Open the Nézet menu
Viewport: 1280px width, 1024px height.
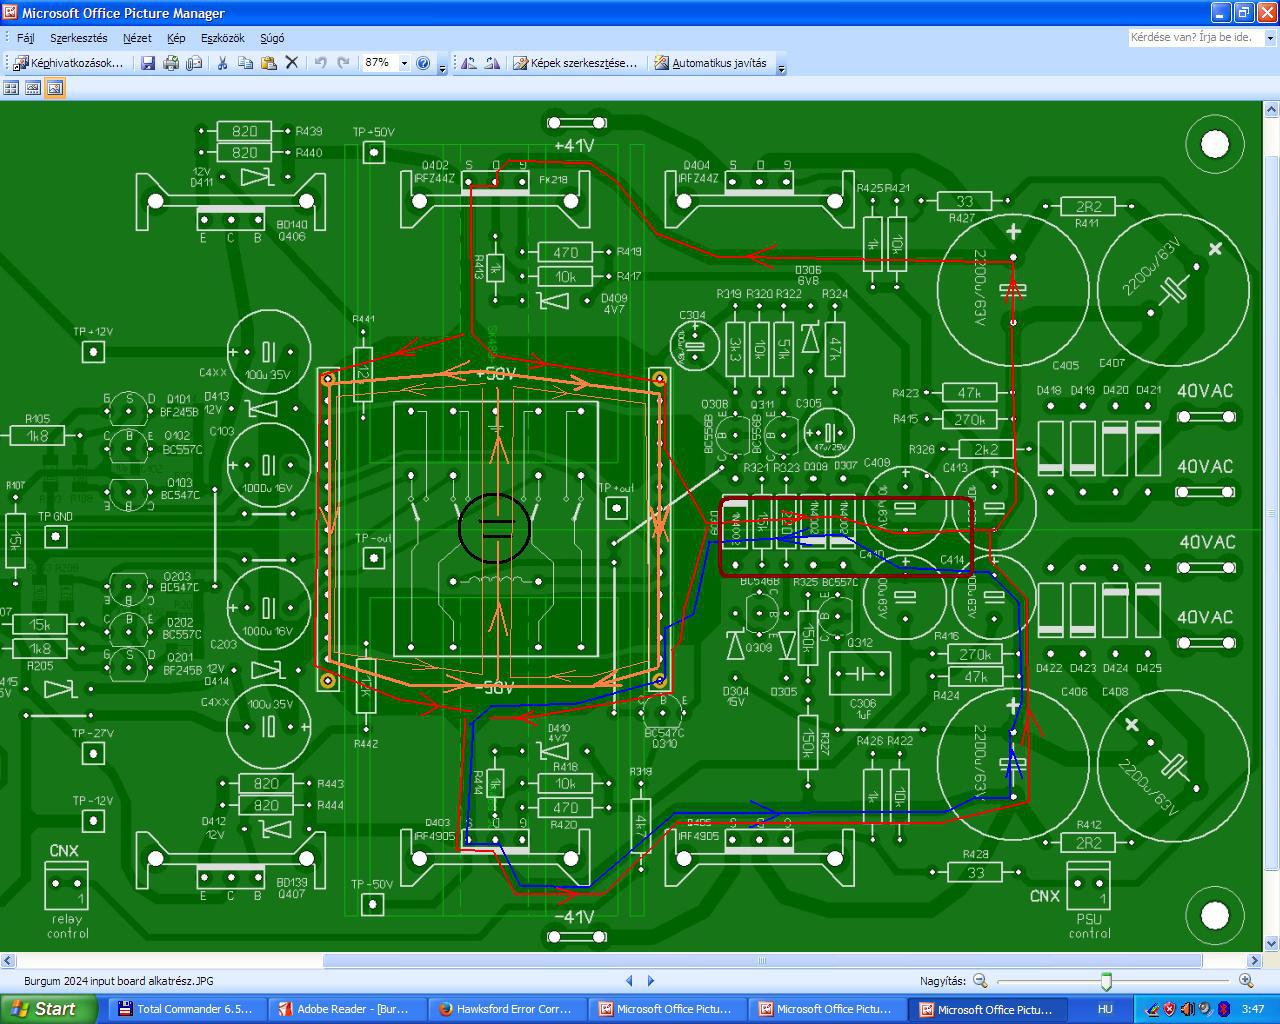(137, 38)
